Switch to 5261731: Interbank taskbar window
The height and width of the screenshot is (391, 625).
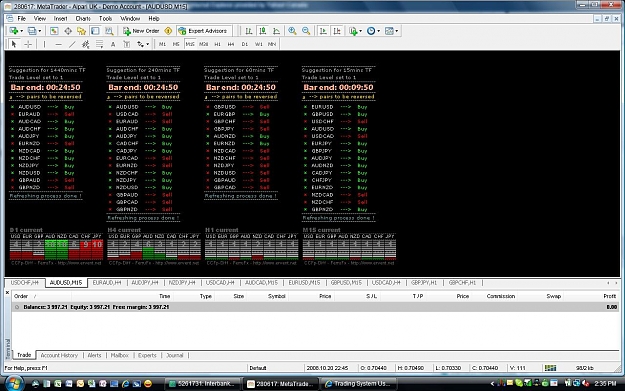[202, 384]
